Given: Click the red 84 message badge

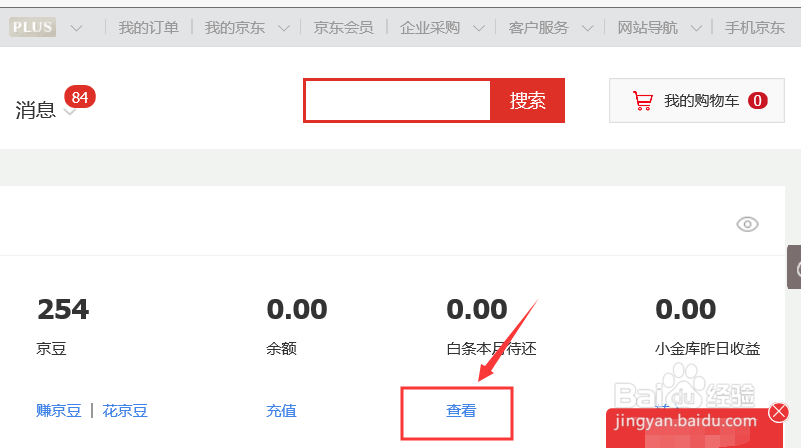Looking at the screenshot, I should click(x=80, y=97).
